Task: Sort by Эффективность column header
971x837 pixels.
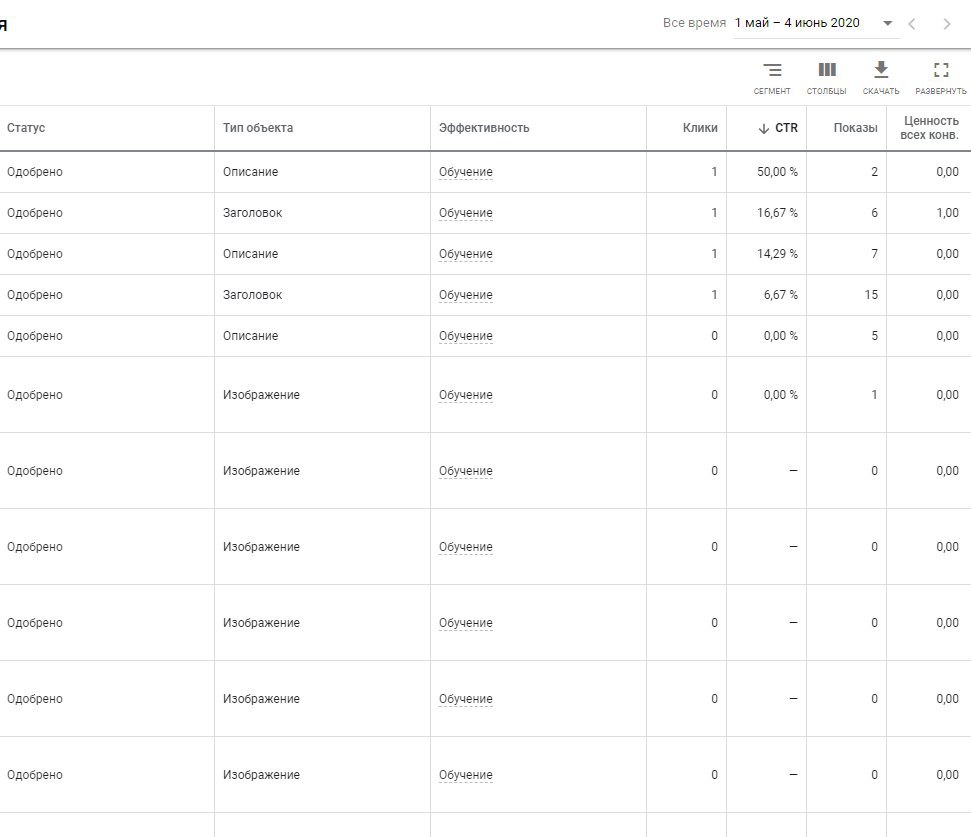Action: (484, 128)
